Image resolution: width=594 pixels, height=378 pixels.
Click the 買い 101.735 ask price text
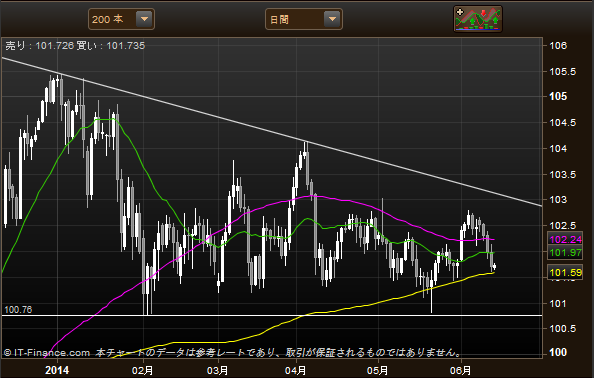pos(111,46)
